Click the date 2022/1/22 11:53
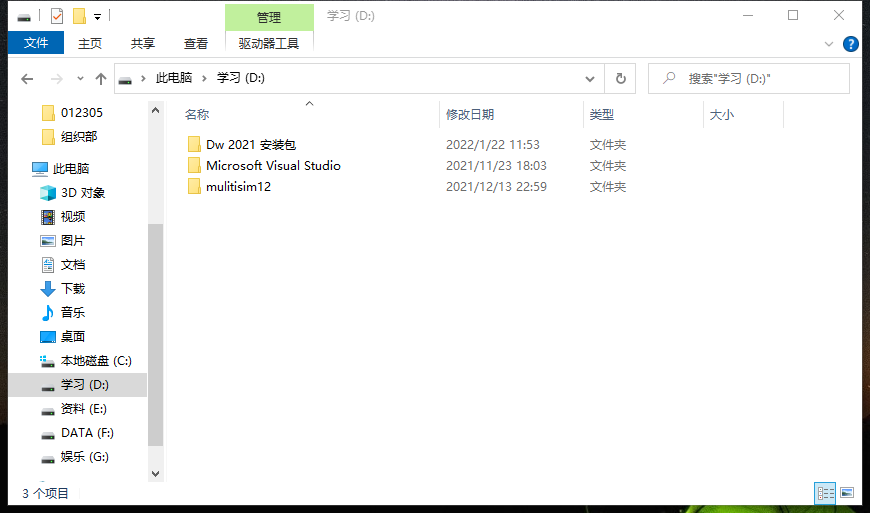 pos(493,145)
